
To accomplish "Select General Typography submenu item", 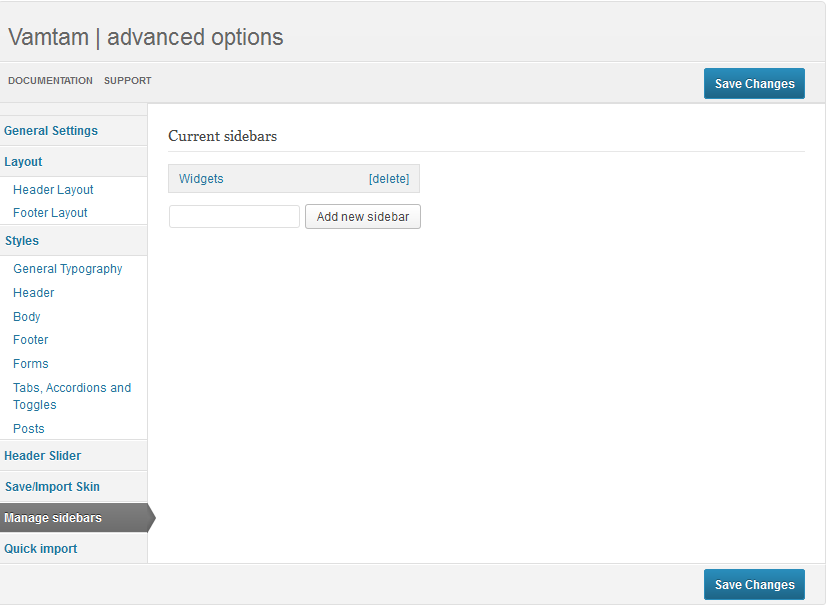I will pyautogui.click(x=68, y=269).
